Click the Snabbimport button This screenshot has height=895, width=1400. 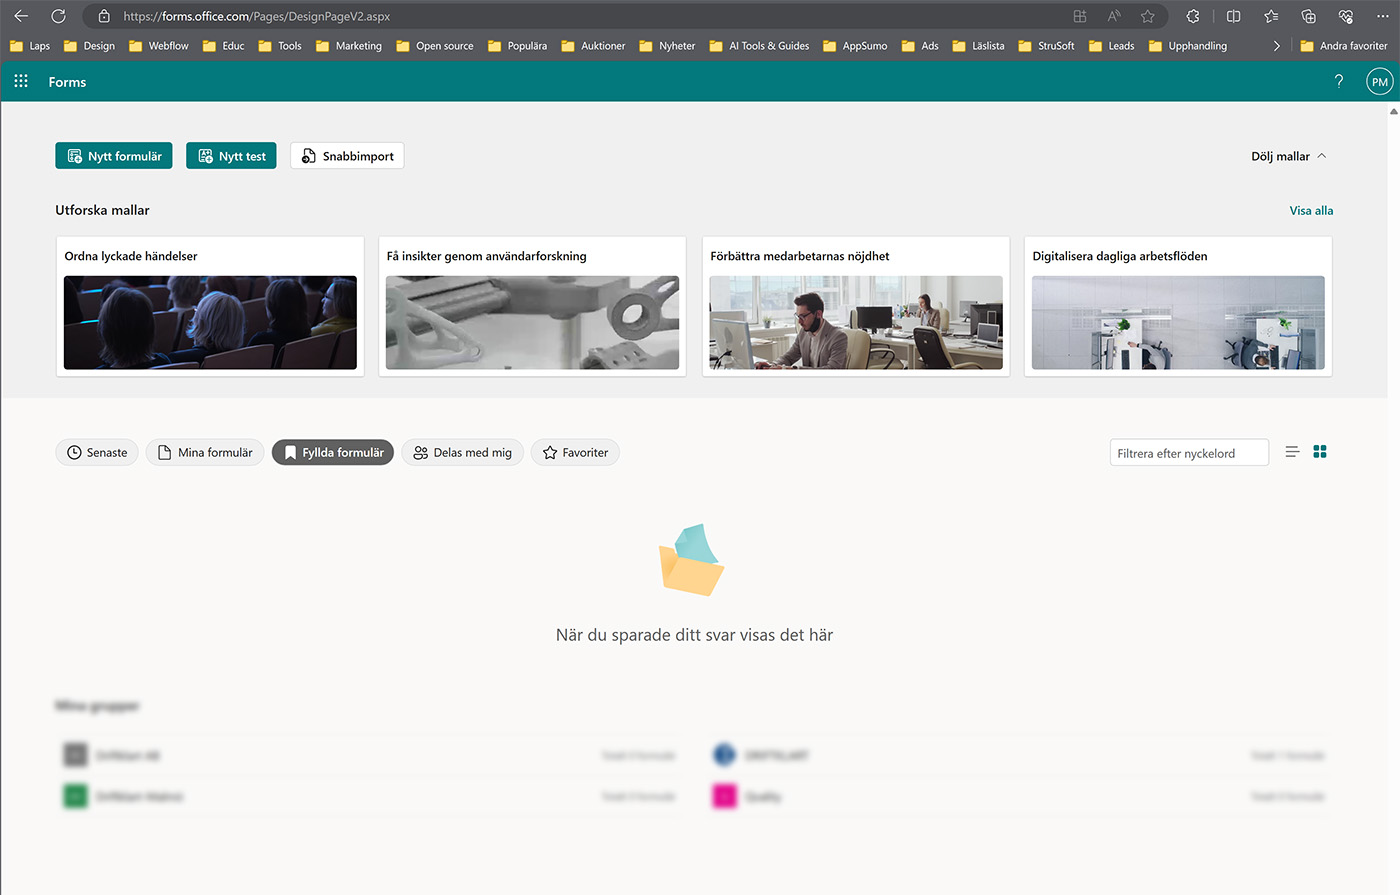347,156
